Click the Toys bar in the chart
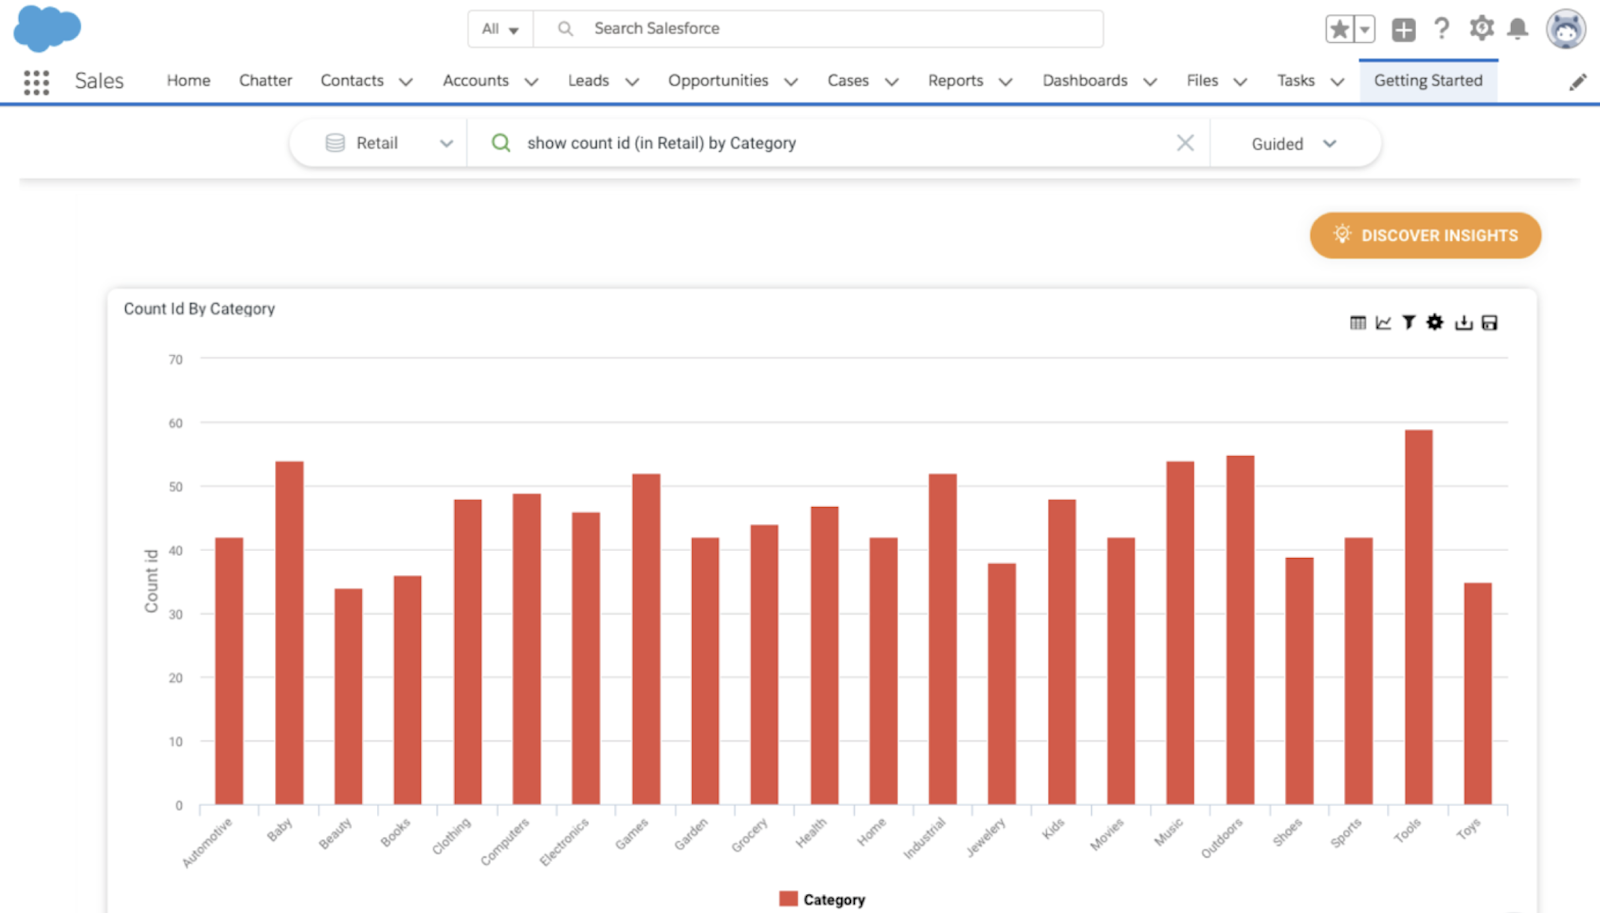Viewport: 1600px width, 913px height. [1478, 693]
